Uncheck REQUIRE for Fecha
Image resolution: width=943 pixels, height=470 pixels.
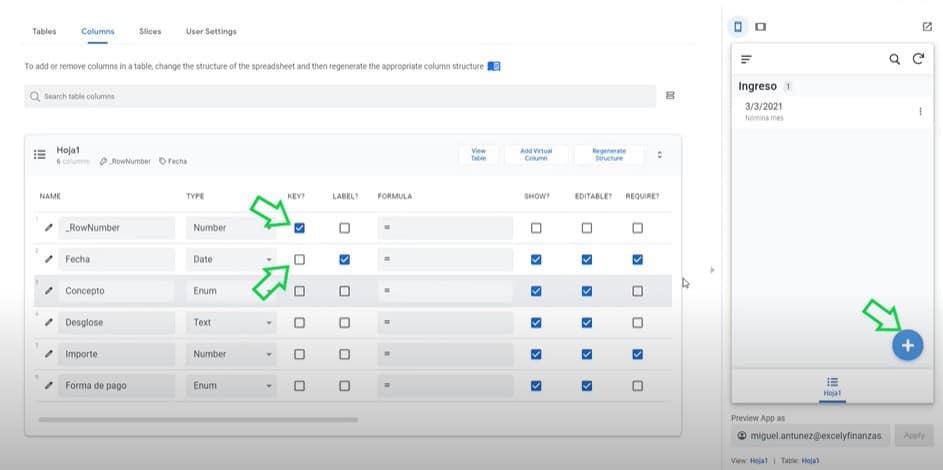(x=637, y=260)
